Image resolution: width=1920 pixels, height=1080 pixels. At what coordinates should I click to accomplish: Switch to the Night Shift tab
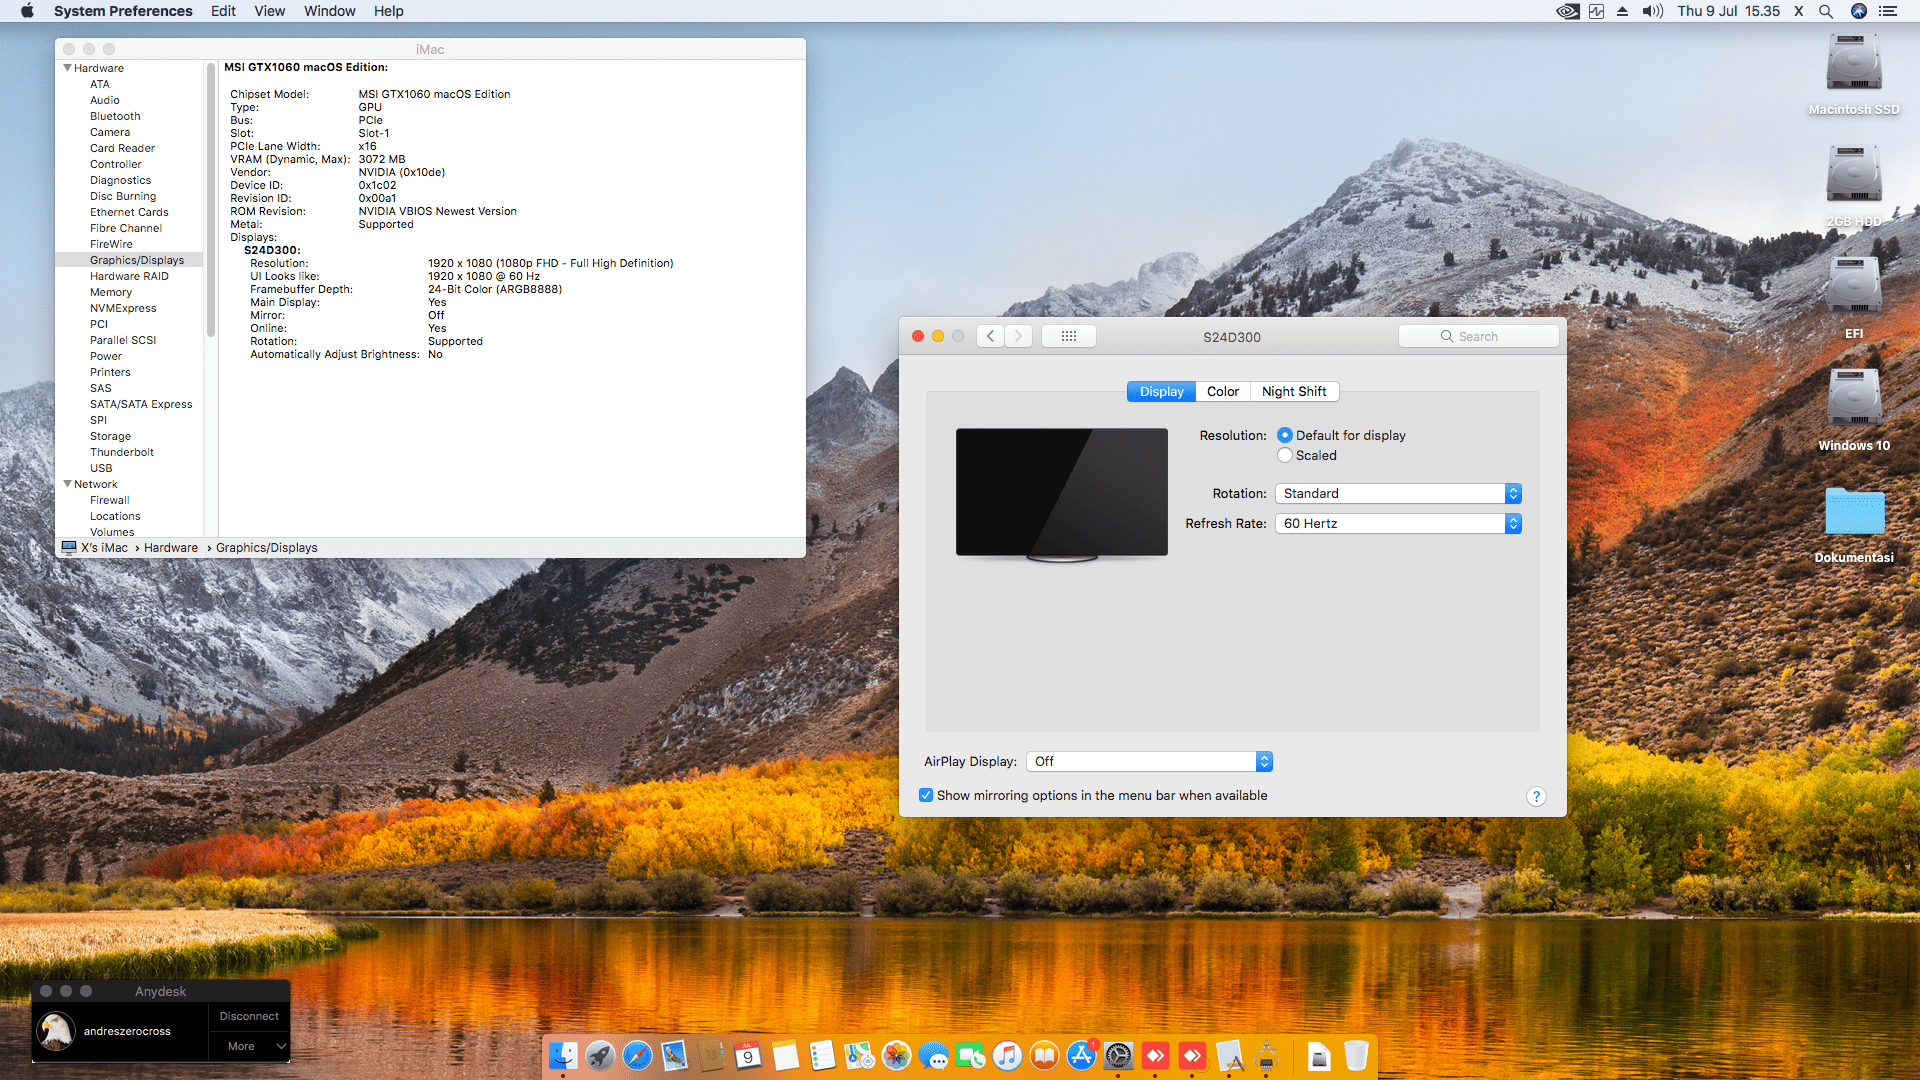[x=1294, y=391]
